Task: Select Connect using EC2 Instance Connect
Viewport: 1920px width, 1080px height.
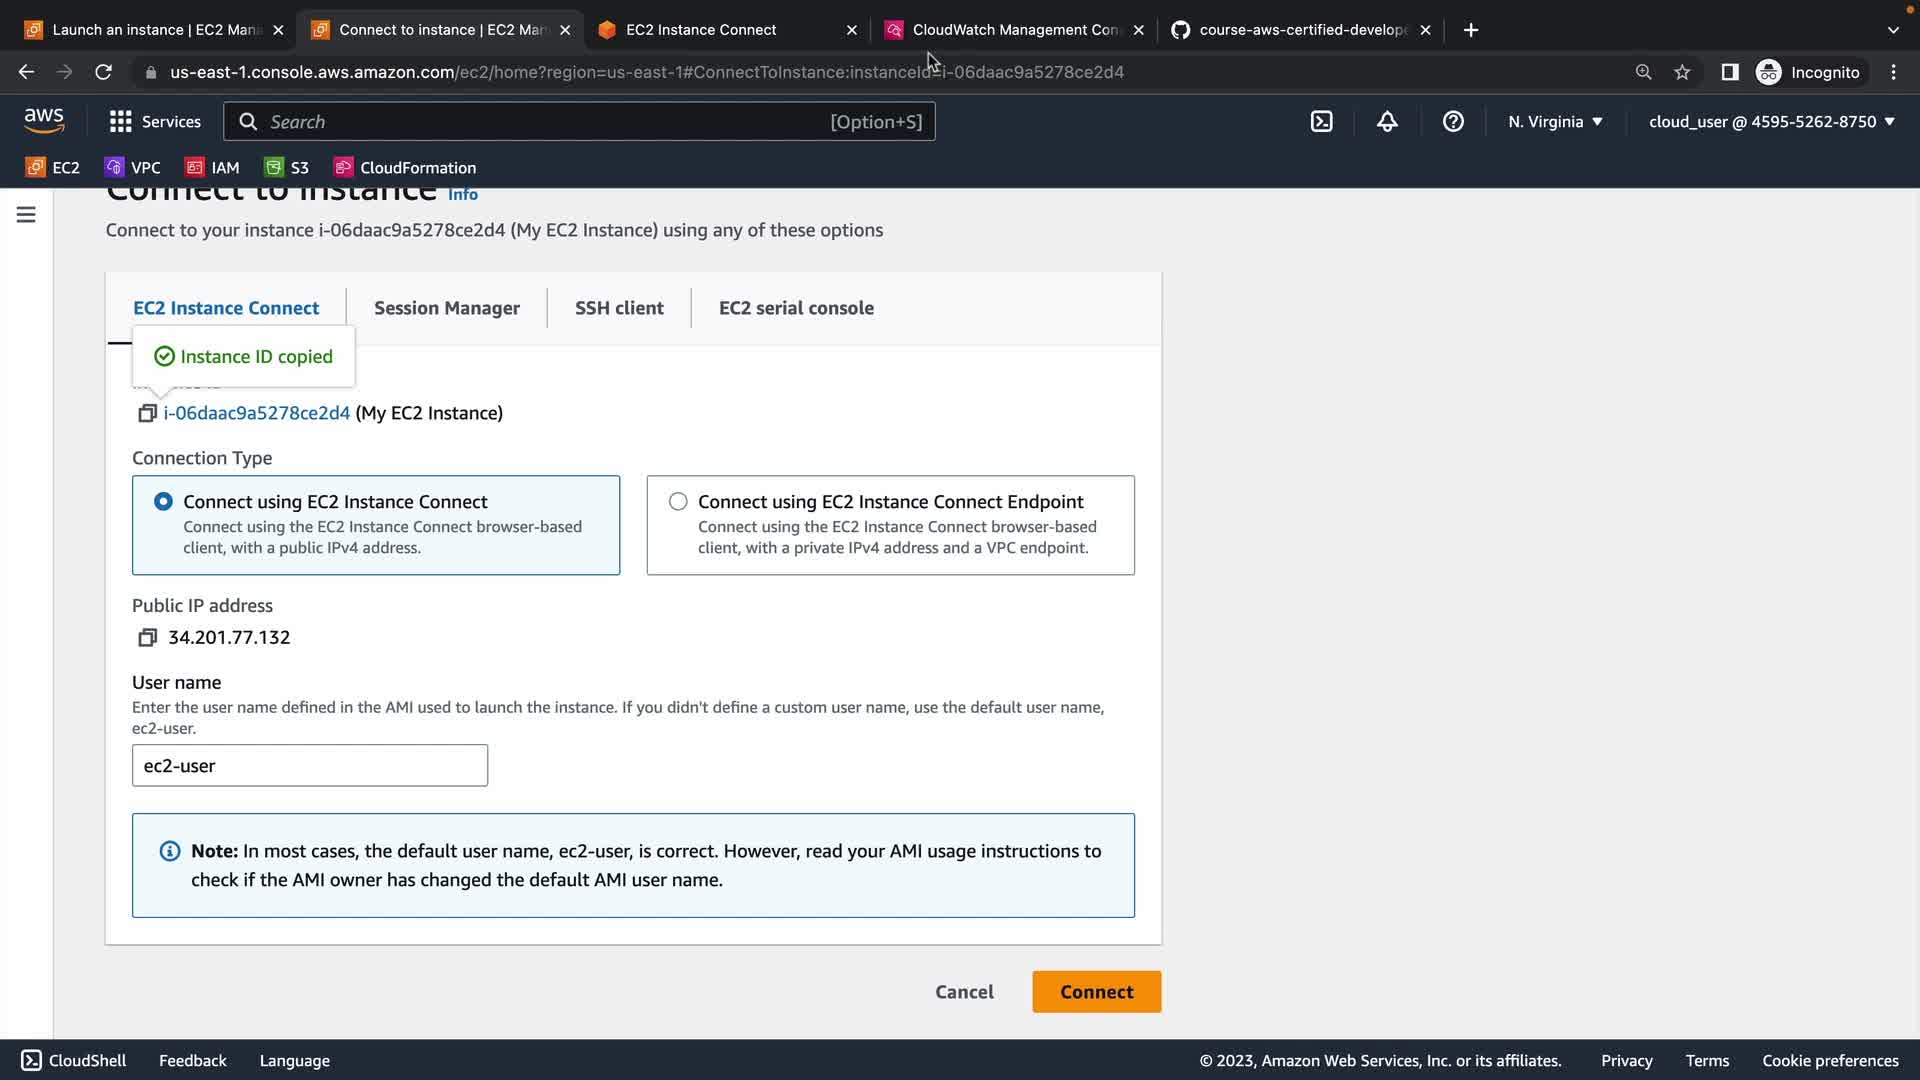Action: [163, 502]
